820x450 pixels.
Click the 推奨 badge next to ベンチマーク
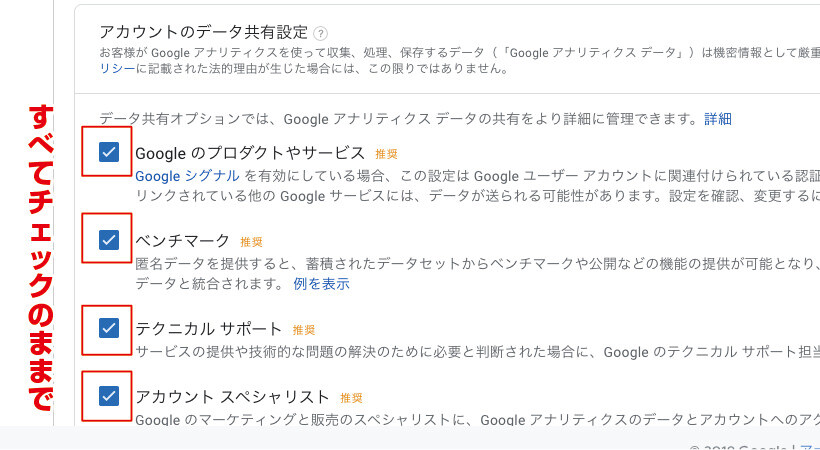click(251, 242)
